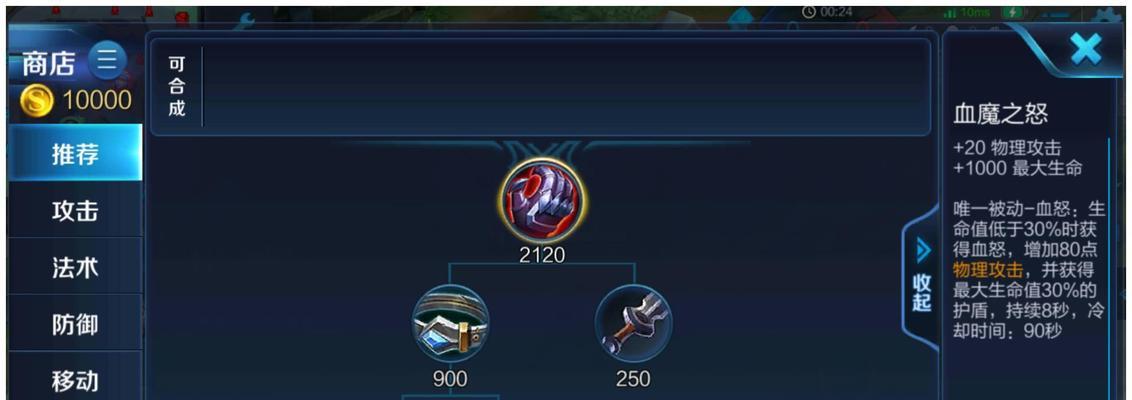Image resolution: width=1132 pixels, height=400 pixels.
Task: Select the belt component item costing 900
Action: (450, 323)
